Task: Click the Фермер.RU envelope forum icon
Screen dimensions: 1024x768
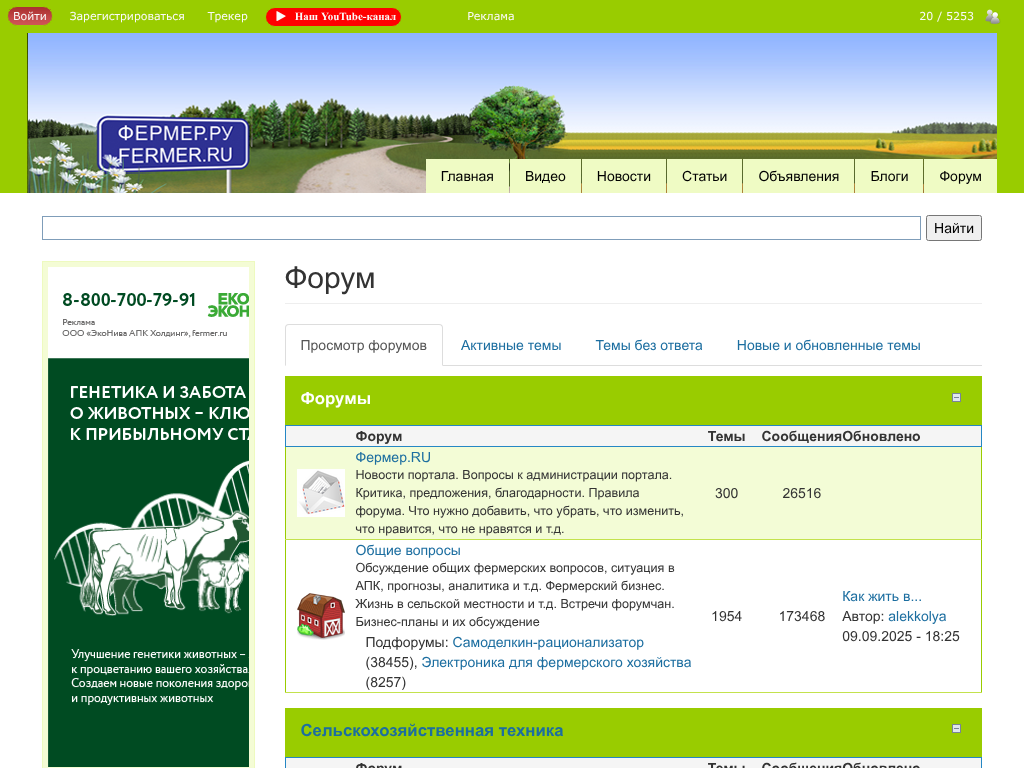Action: pyautogui.click(x=320, y=493)
